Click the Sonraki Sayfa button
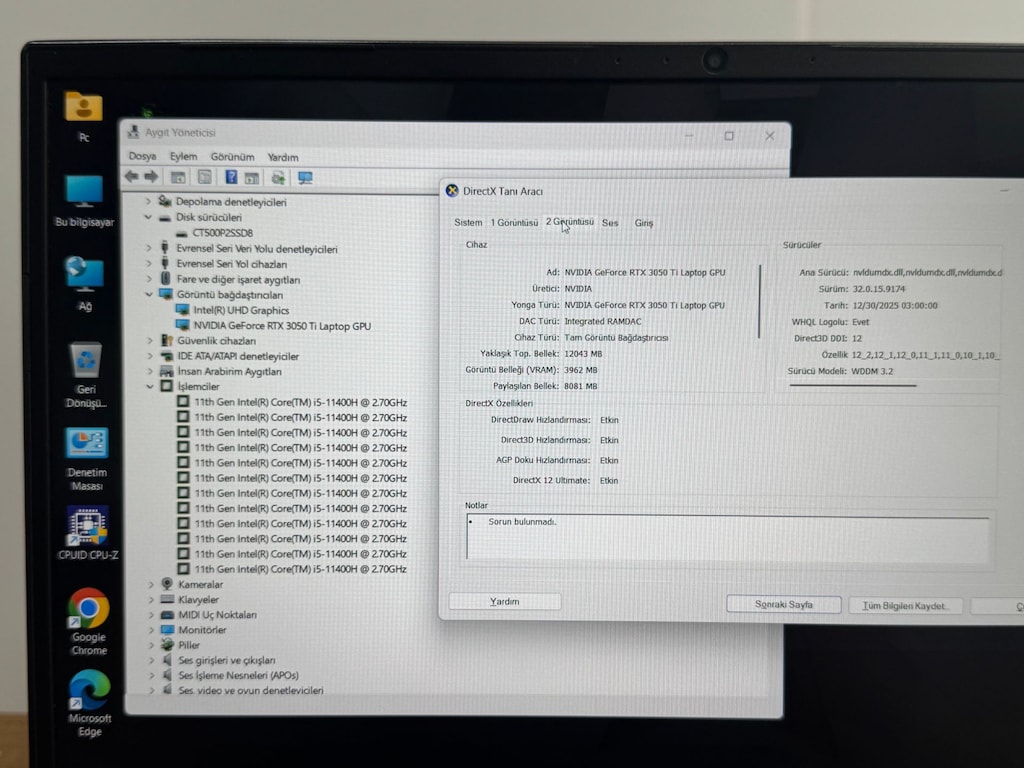 click(x=784, y=604)
